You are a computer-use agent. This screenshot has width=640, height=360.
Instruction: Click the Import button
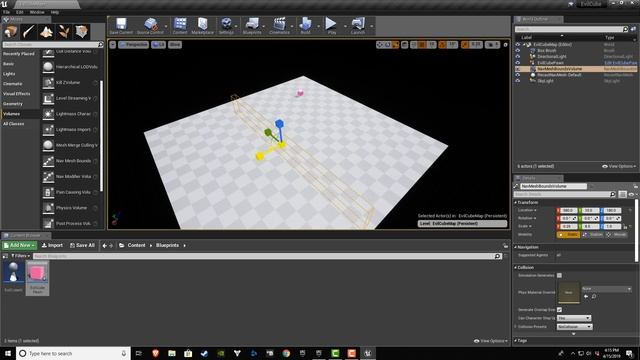click(x=52, y=245)
